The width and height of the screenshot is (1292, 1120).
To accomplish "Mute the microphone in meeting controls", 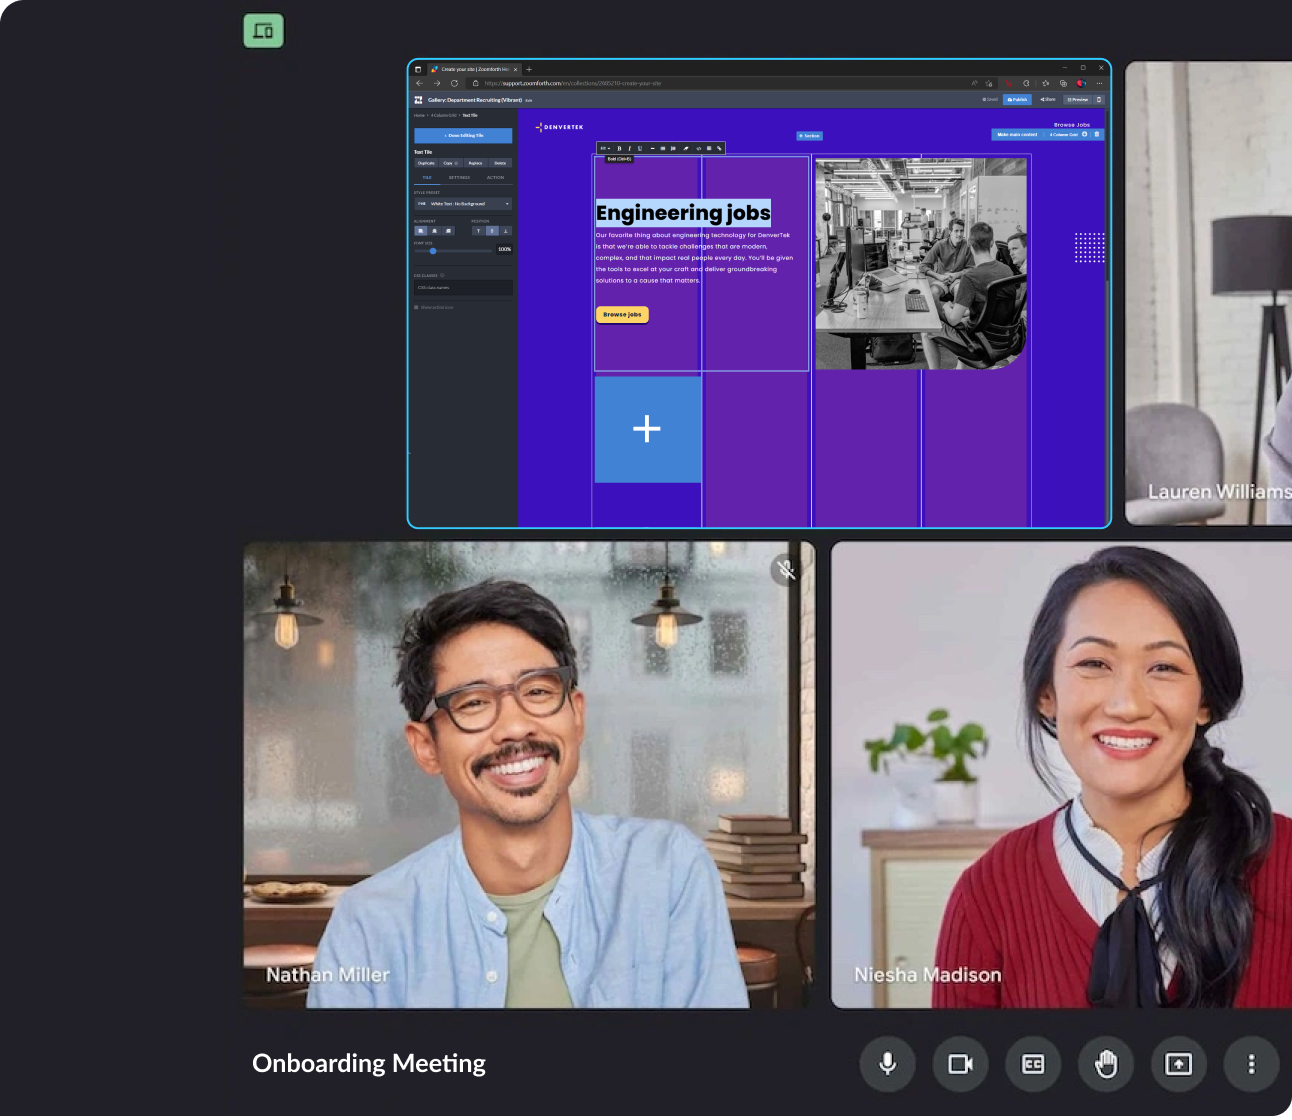I will 887,1064.
